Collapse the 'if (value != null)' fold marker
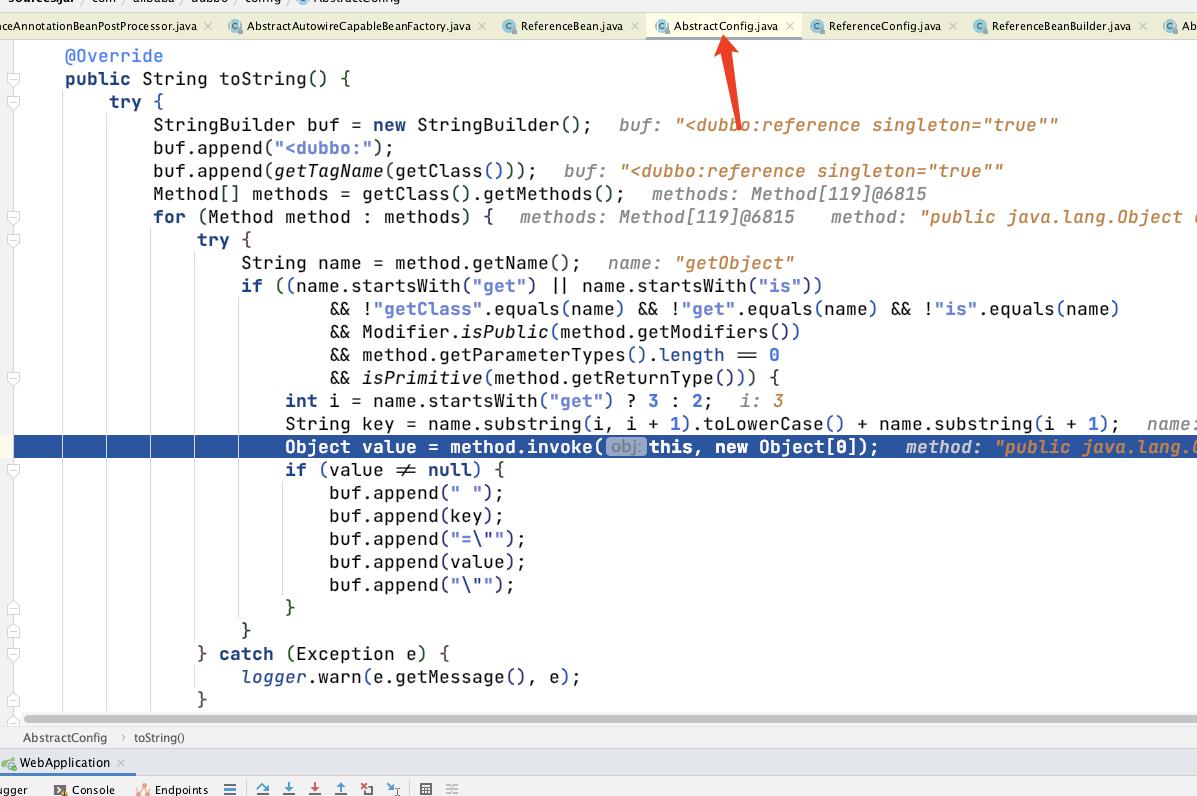Viewport: 1197px width, 796px height. click(13, 470)
